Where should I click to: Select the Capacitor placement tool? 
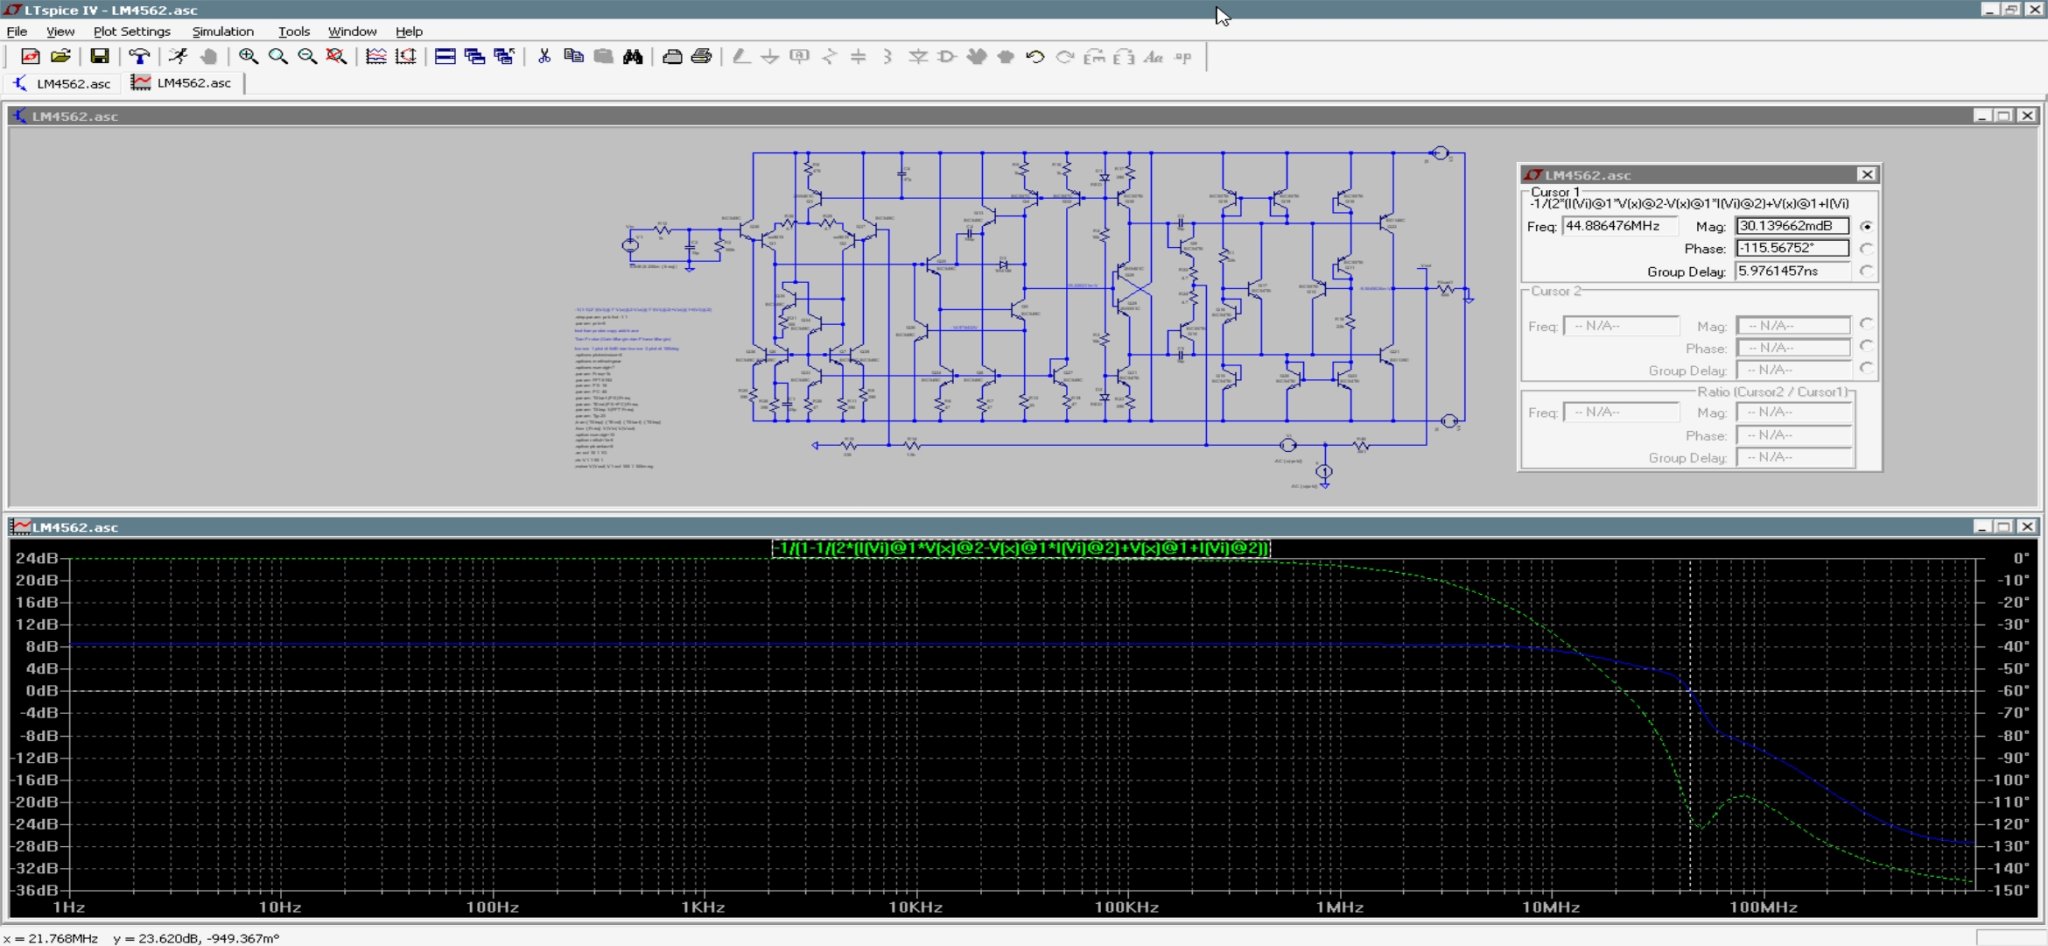[x=858, y=56]
